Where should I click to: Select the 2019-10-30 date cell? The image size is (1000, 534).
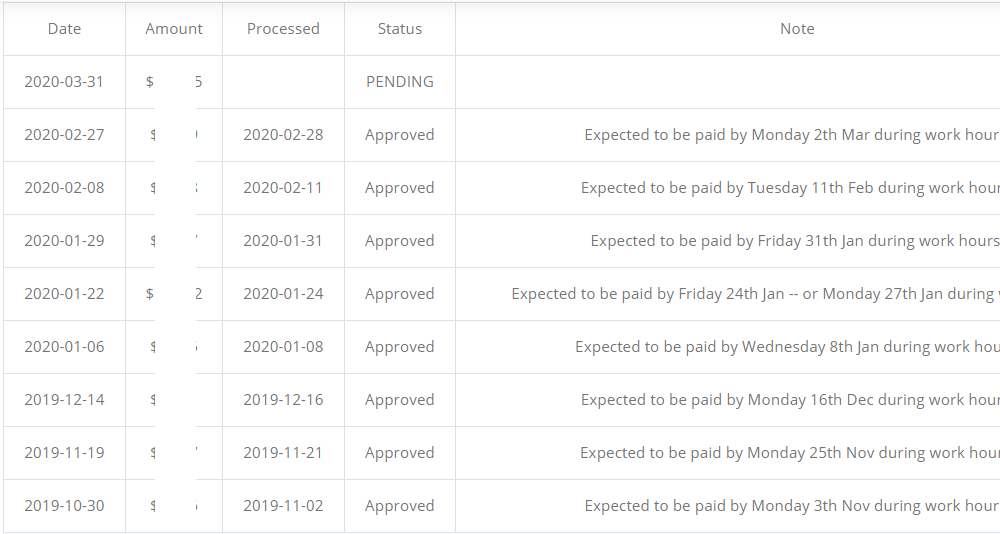(64, 505)
